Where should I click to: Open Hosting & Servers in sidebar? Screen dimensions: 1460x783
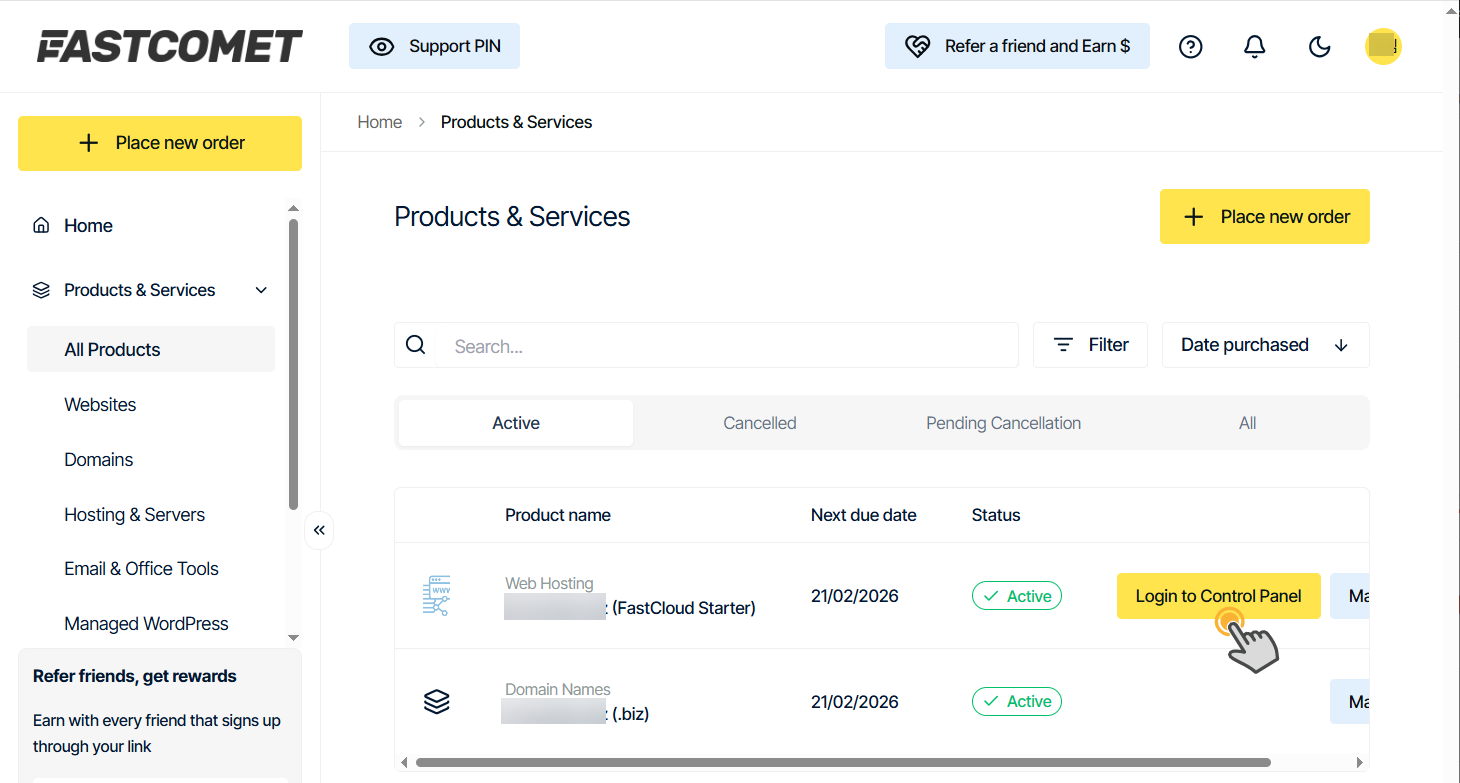(x=134, y=514)
